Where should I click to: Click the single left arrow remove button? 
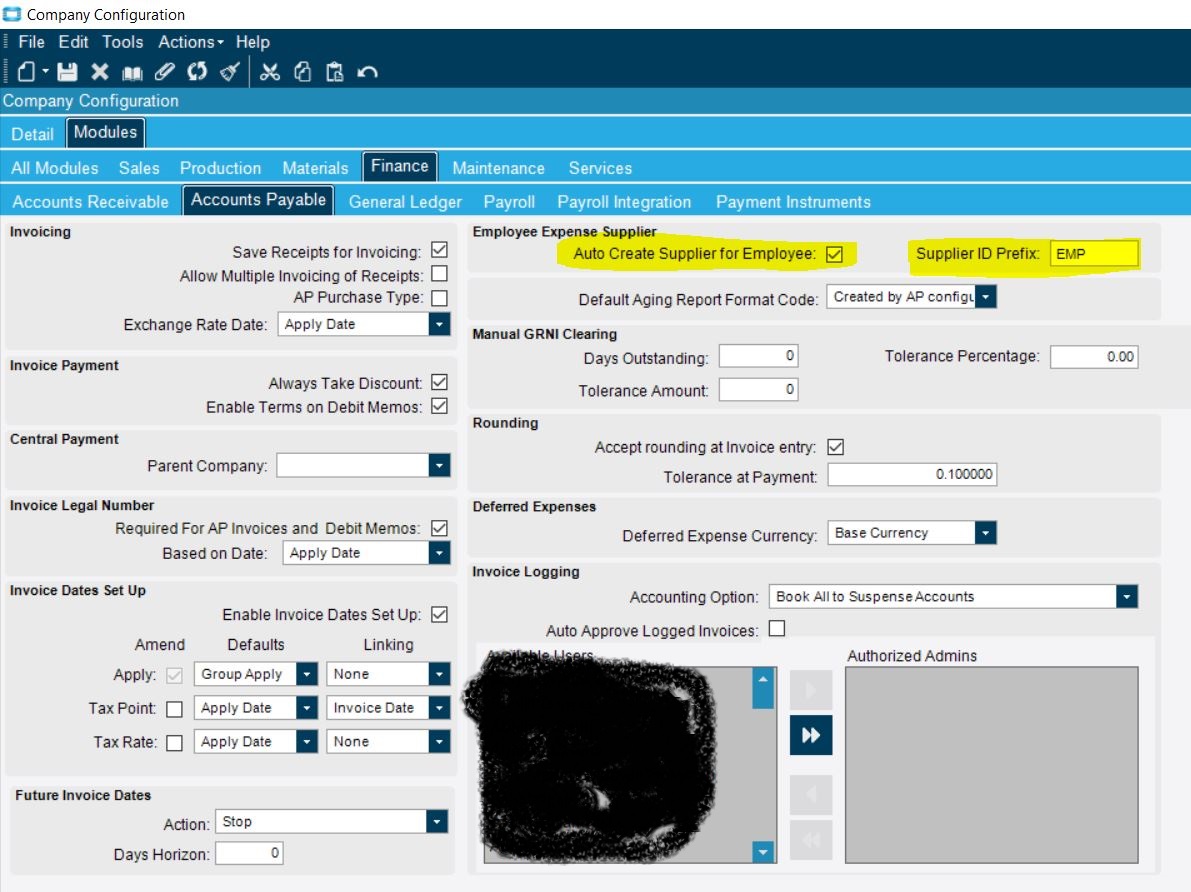click(x=810, y=795)
